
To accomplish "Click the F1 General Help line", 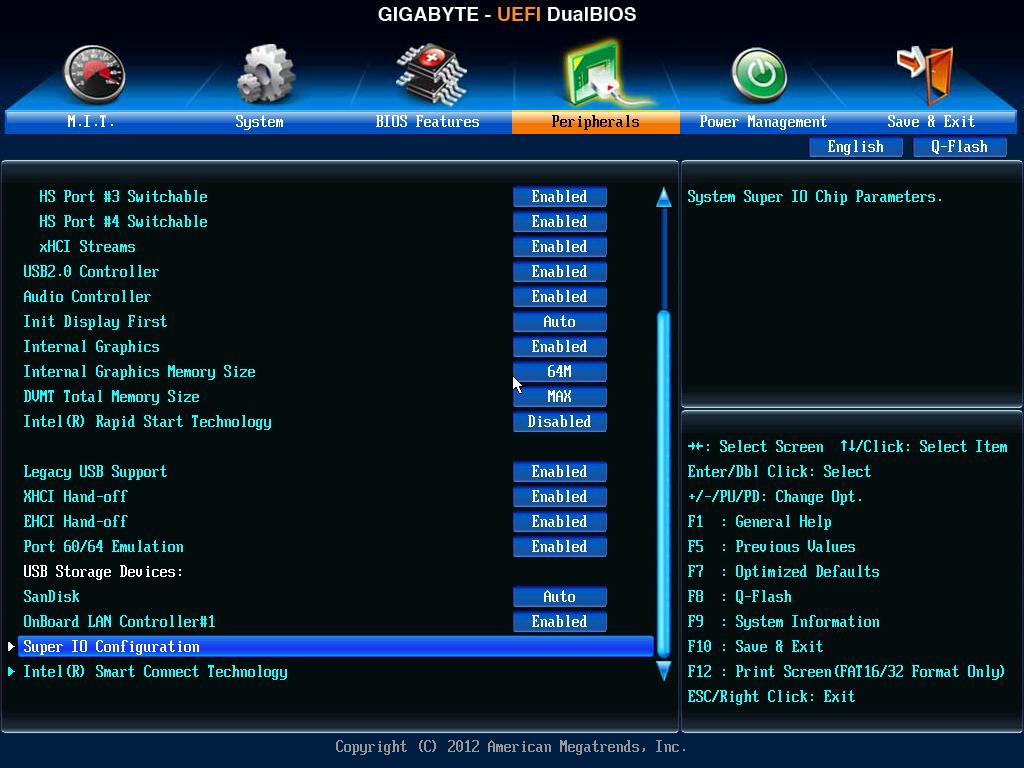I will (x=760, y=522).
